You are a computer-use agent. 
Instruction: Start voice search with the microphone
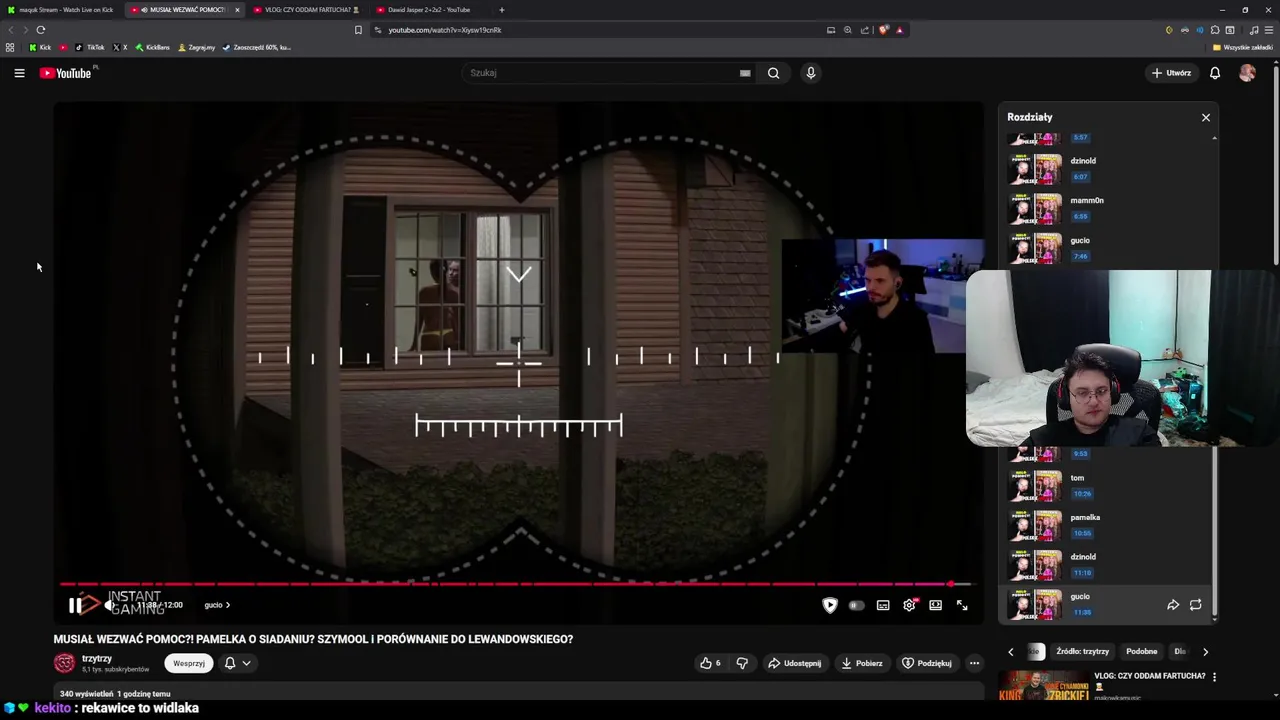pos(811,73)
